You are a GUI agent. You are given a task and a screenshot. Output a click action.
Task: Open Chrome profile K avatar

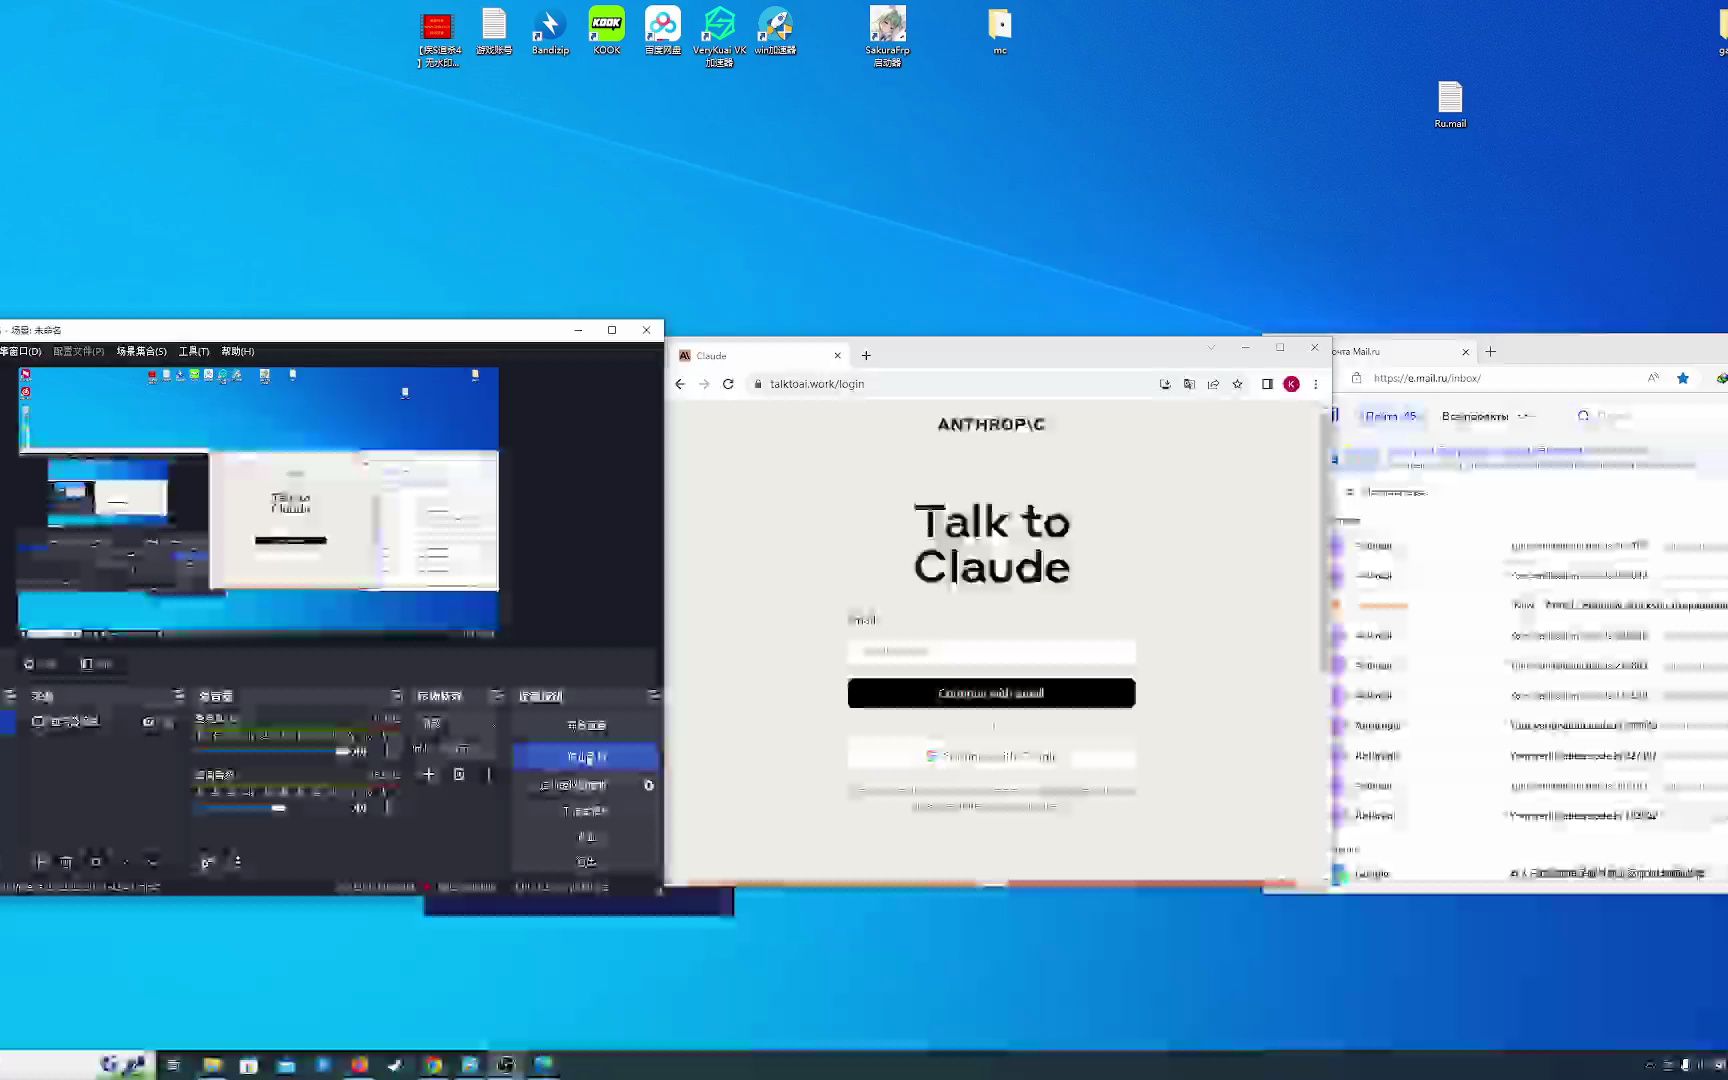[x=1291, y=384]
